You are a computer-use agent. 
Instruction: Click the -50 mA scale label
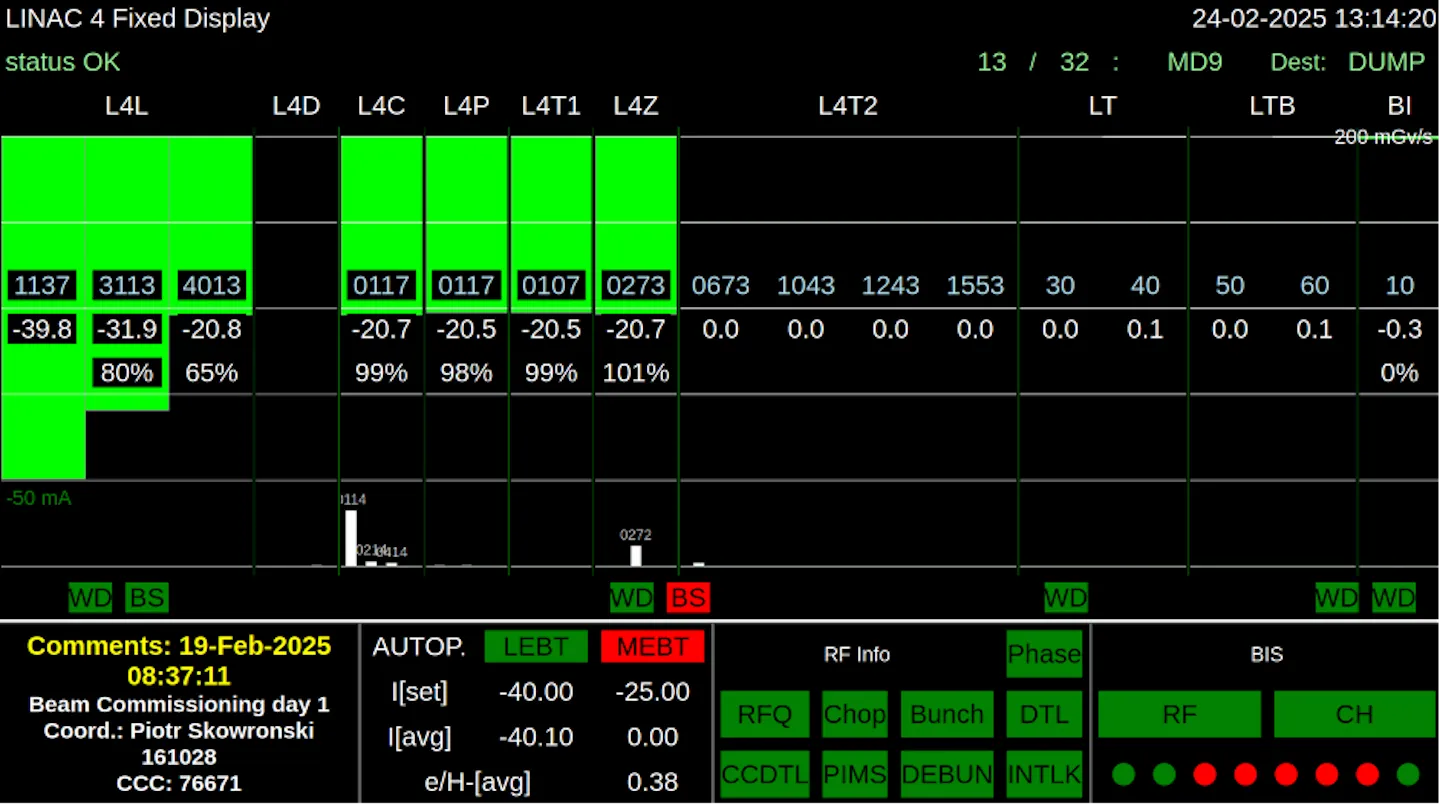[x=38, y=498]
